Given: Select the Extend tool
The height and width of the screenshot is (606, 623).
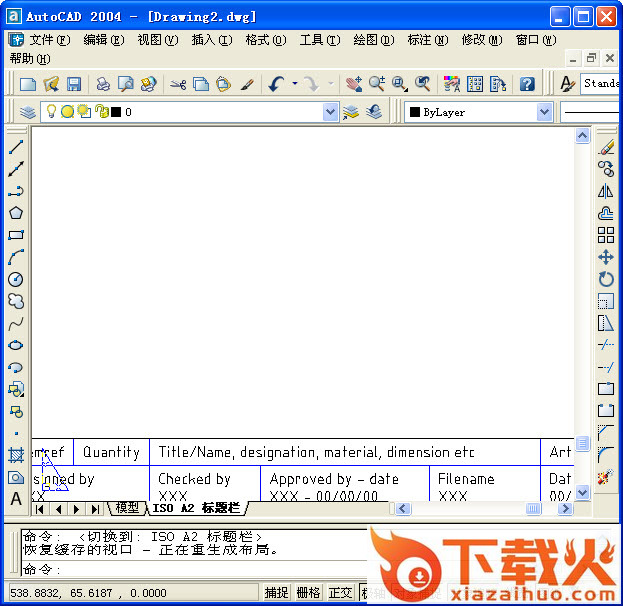Looking at the screenshot, I should click(606, 367).
